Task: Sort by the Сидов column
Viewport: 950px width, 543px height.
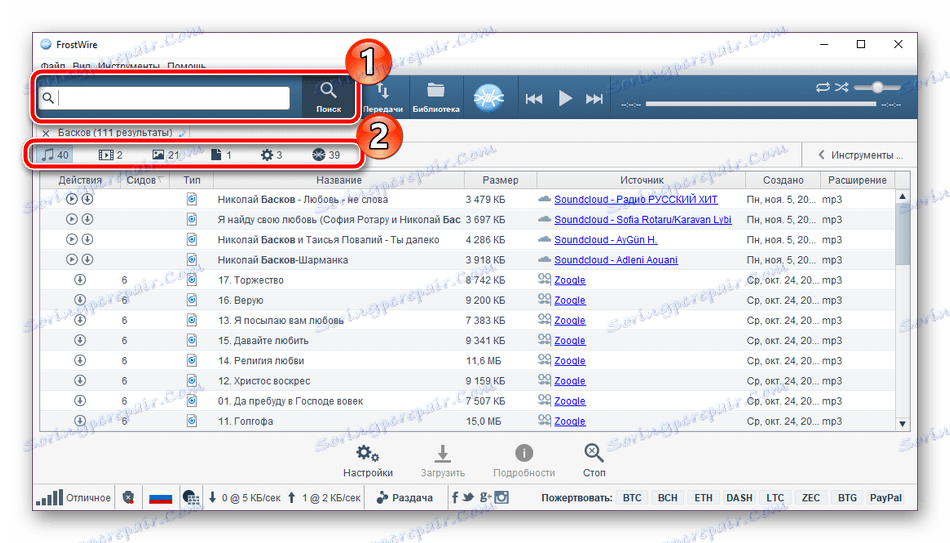Action: click(x=145, y=180)
